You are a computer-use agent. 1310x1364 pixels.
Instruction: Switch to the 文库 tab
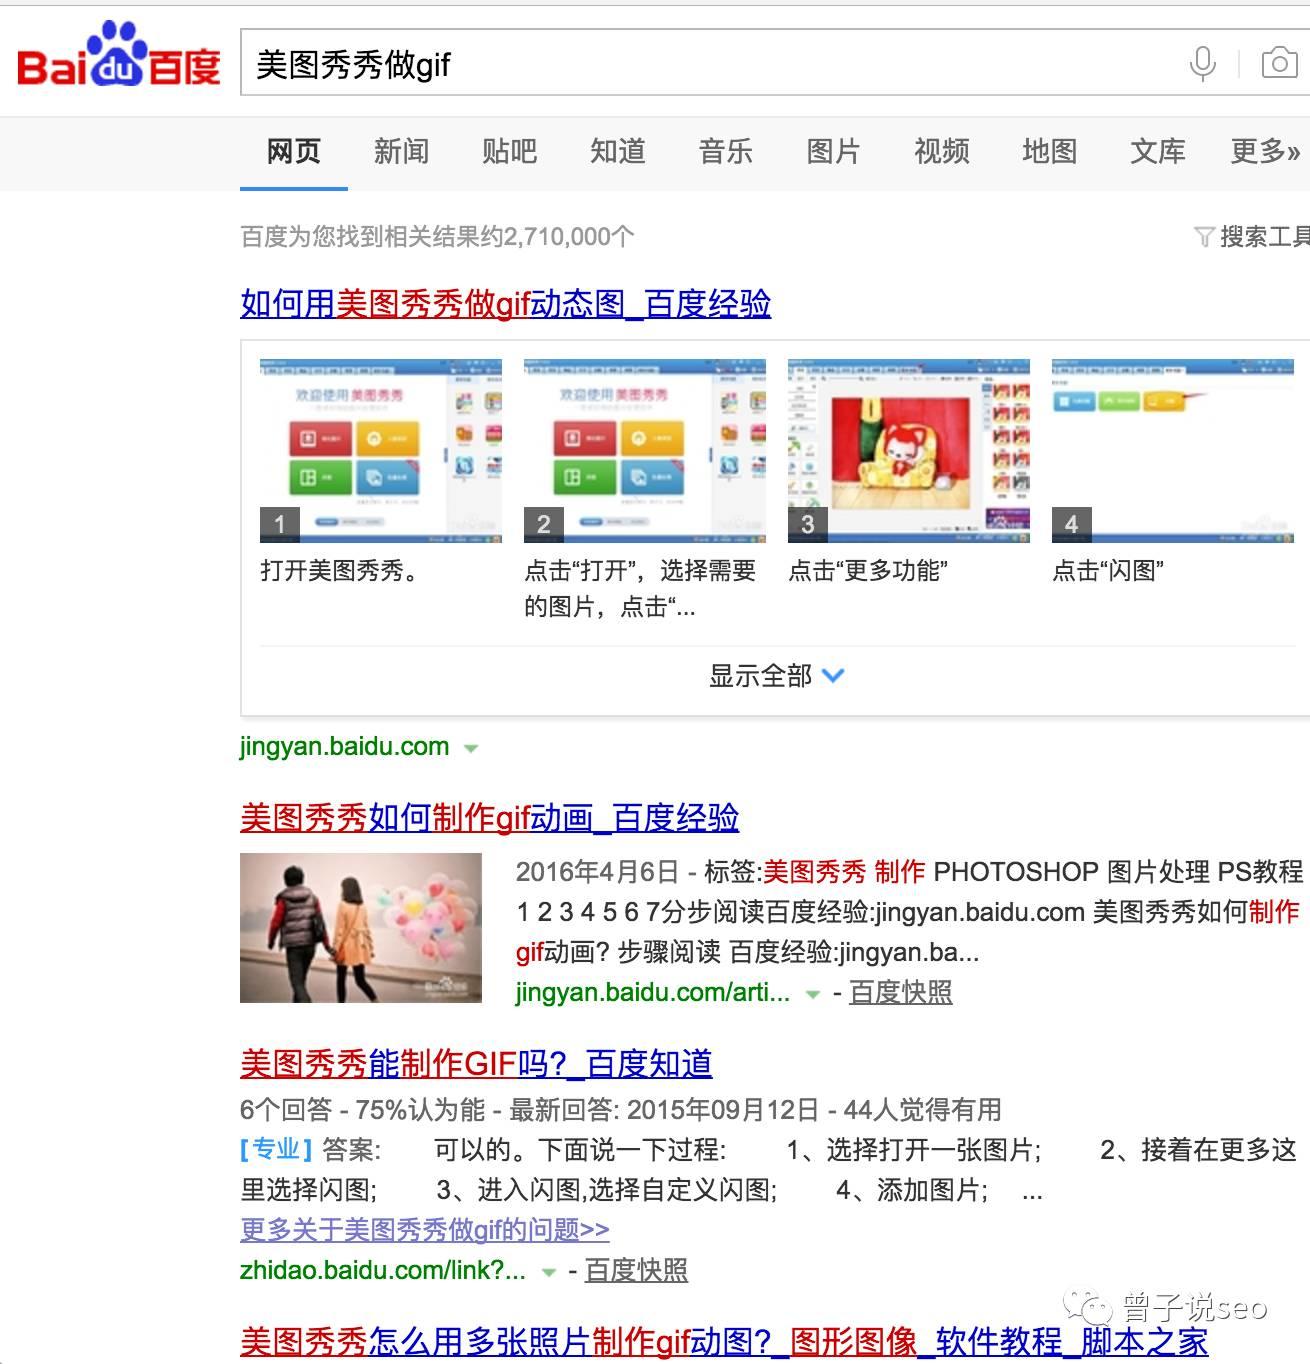point(1157,152)
